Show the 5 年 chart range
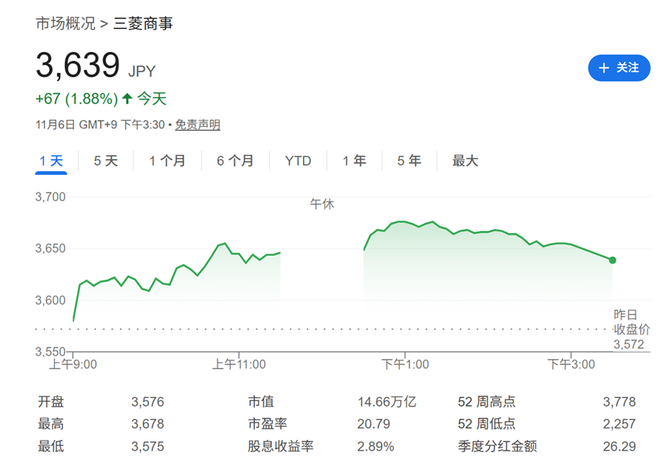The image size is (660, 472). coord(408,160)
